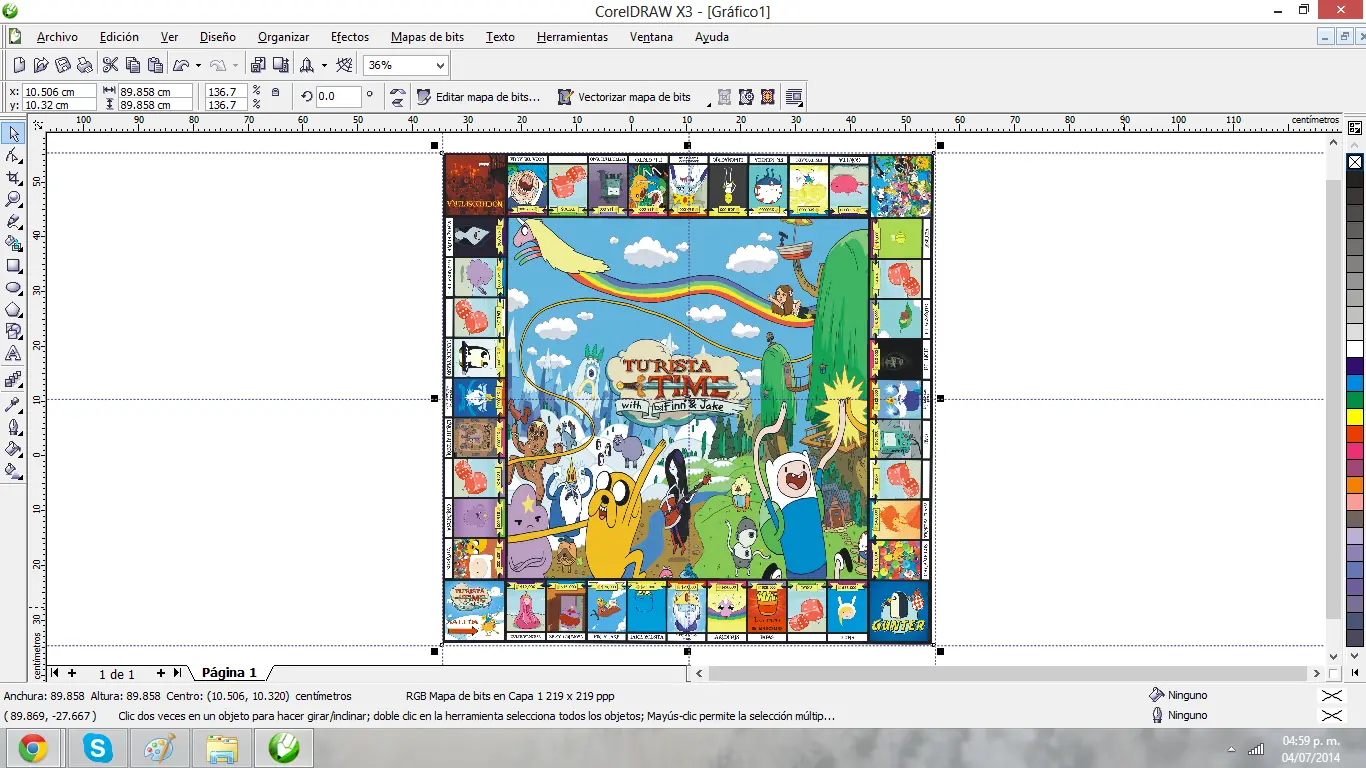Click the Print icon in toolbar
The height and width of the screenshot is (768, 1366).
click(85, 65)
